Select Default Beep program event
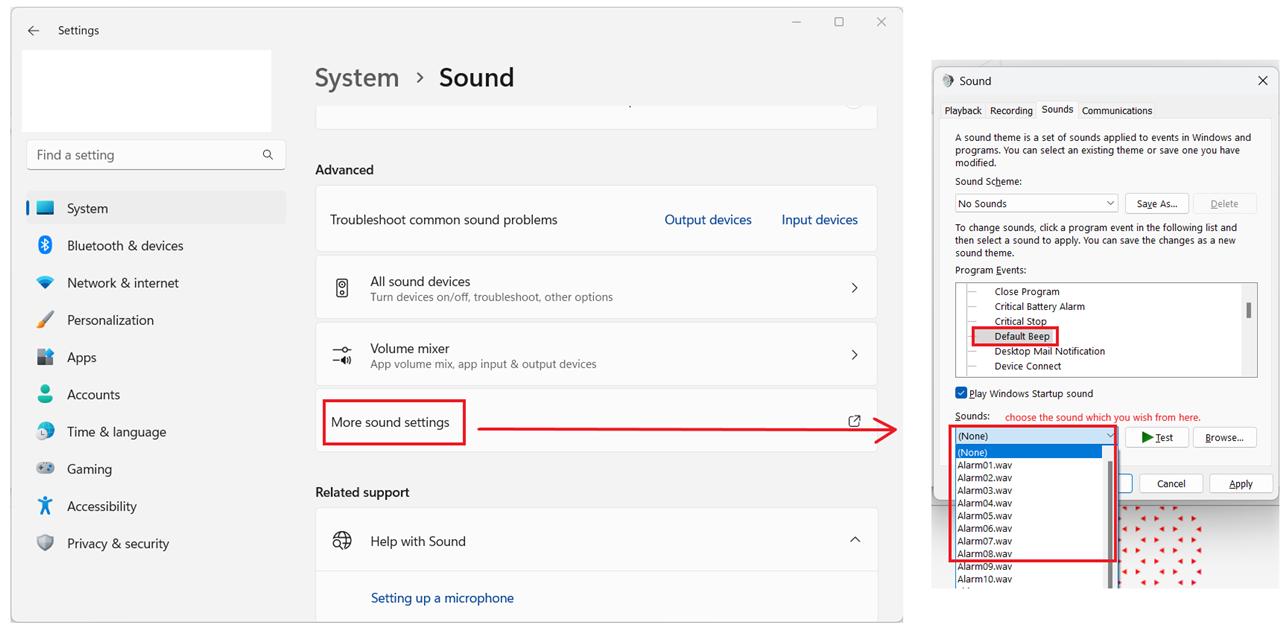1280x630 pixels. pos(1022,337)
